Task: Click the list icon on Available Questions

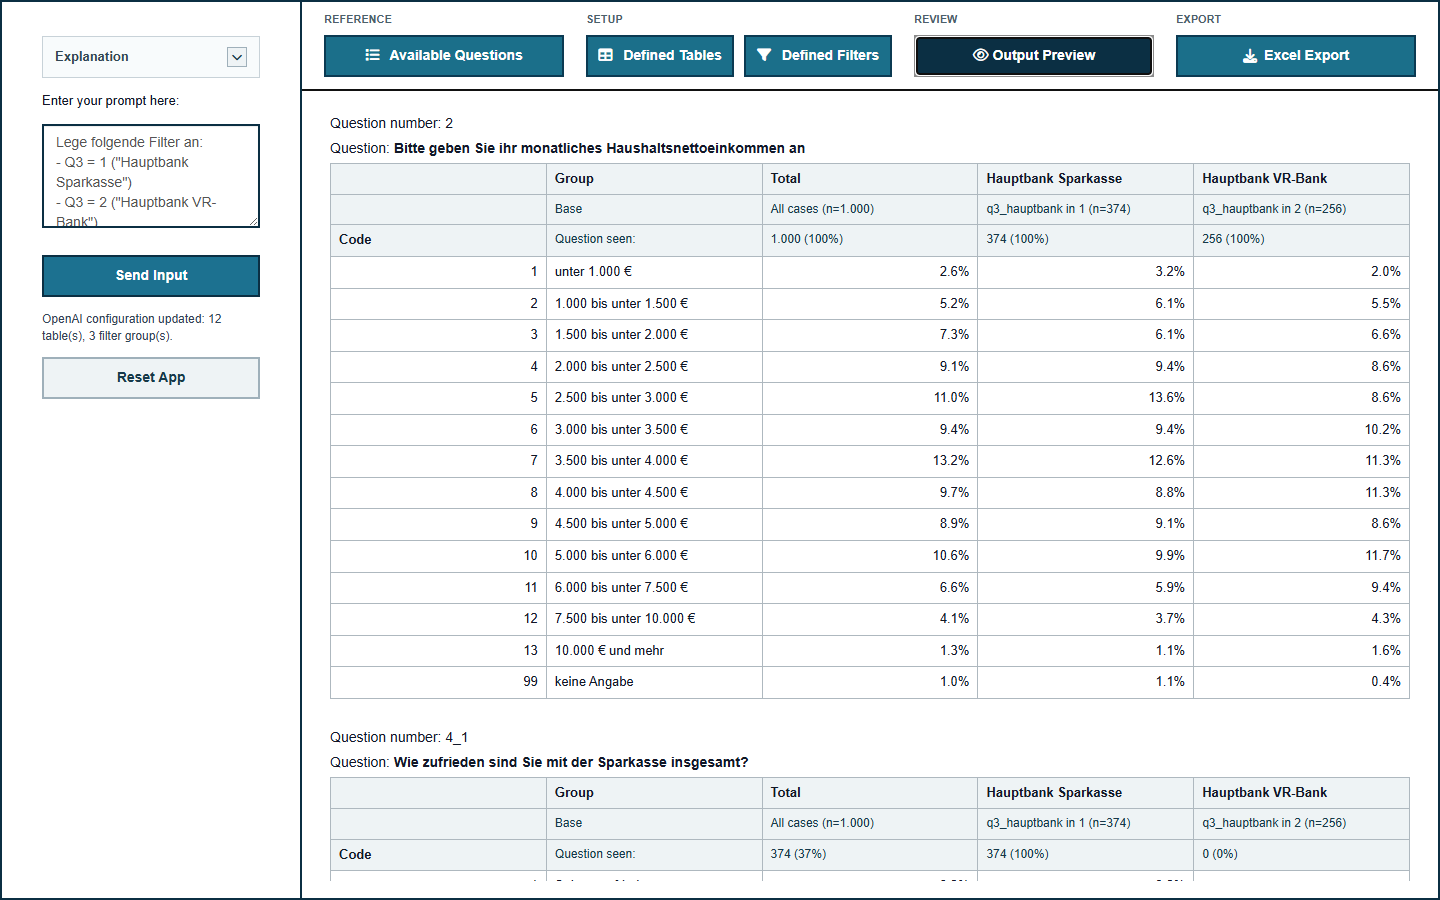Action: coord(372,55)
